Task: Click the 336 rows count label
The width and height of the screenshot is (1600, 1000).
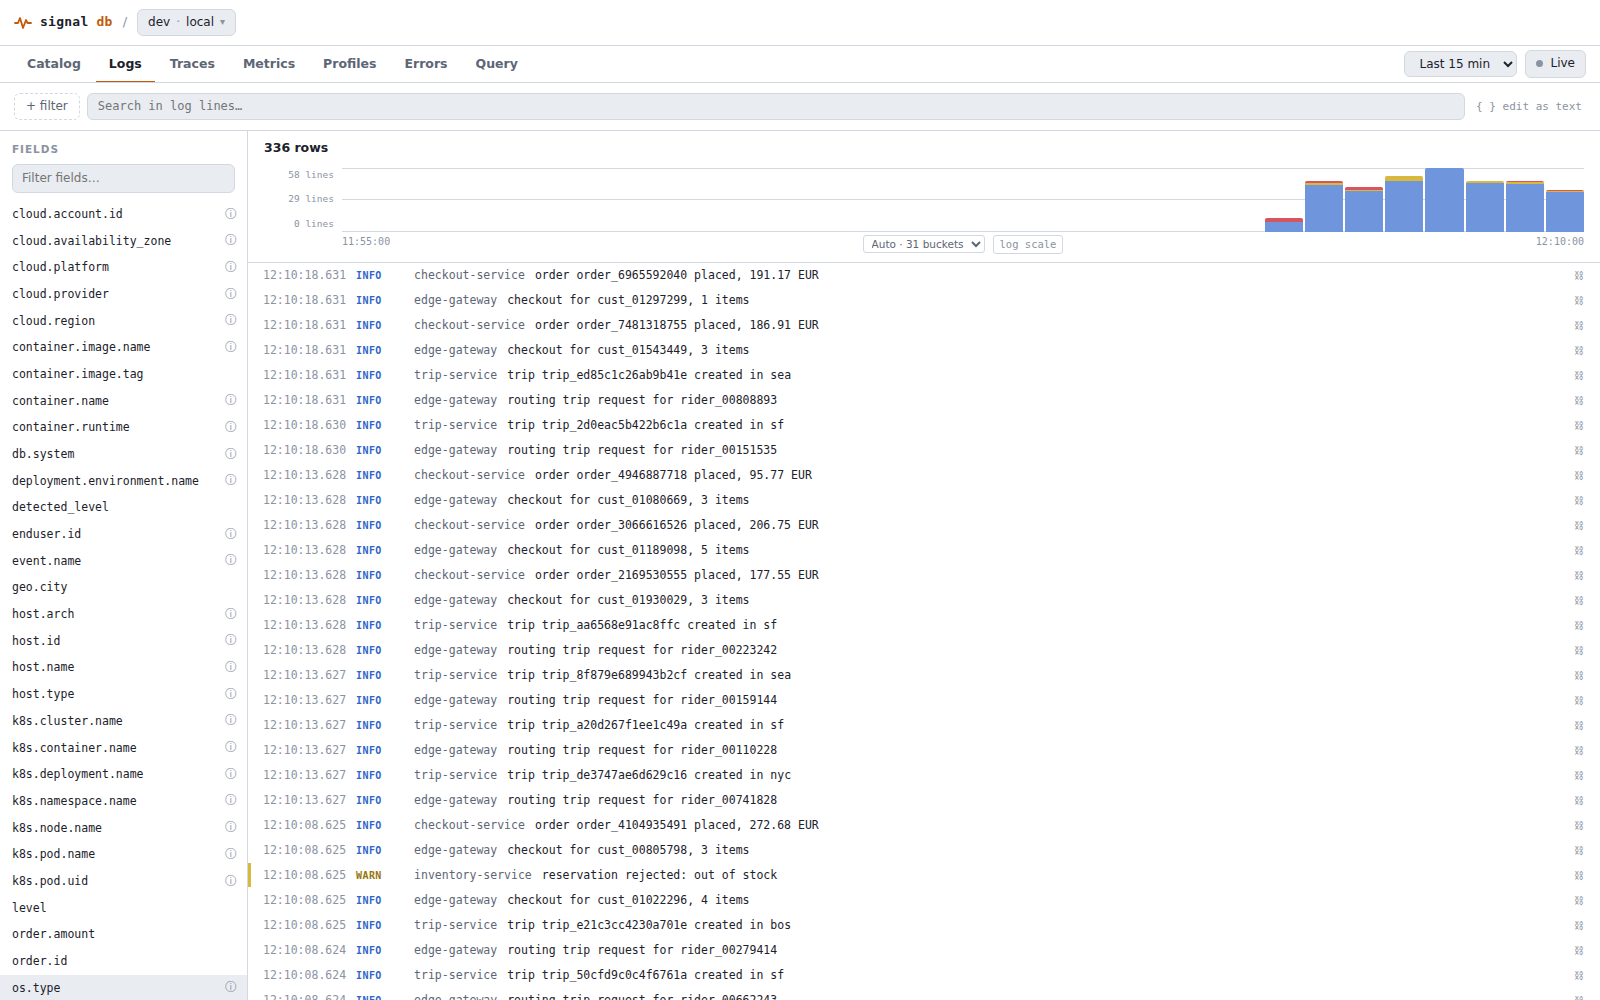Action: [296, 148]
